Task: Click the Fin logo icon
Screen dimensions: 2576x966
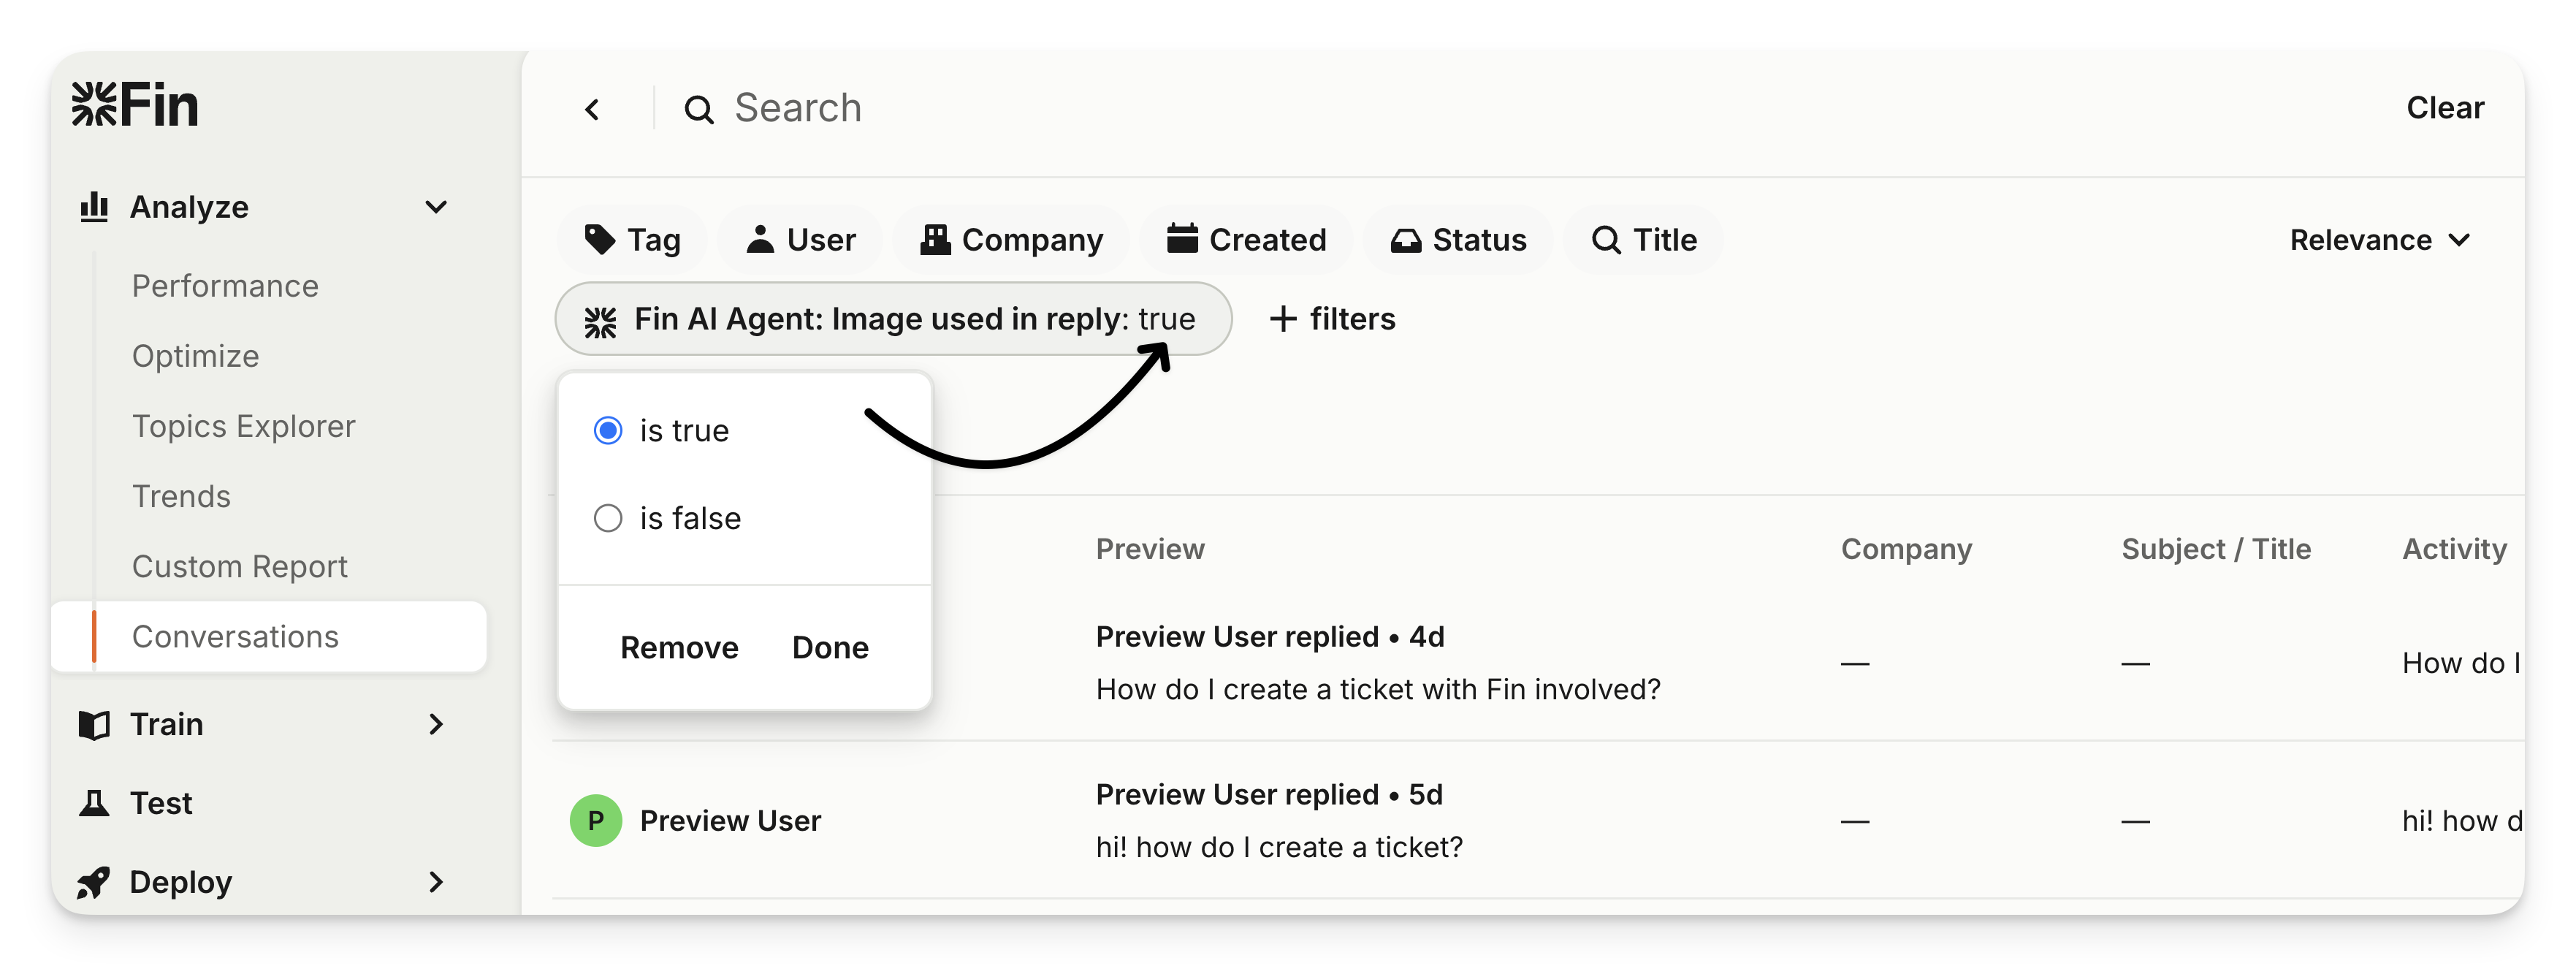Action: pos(95,105)
